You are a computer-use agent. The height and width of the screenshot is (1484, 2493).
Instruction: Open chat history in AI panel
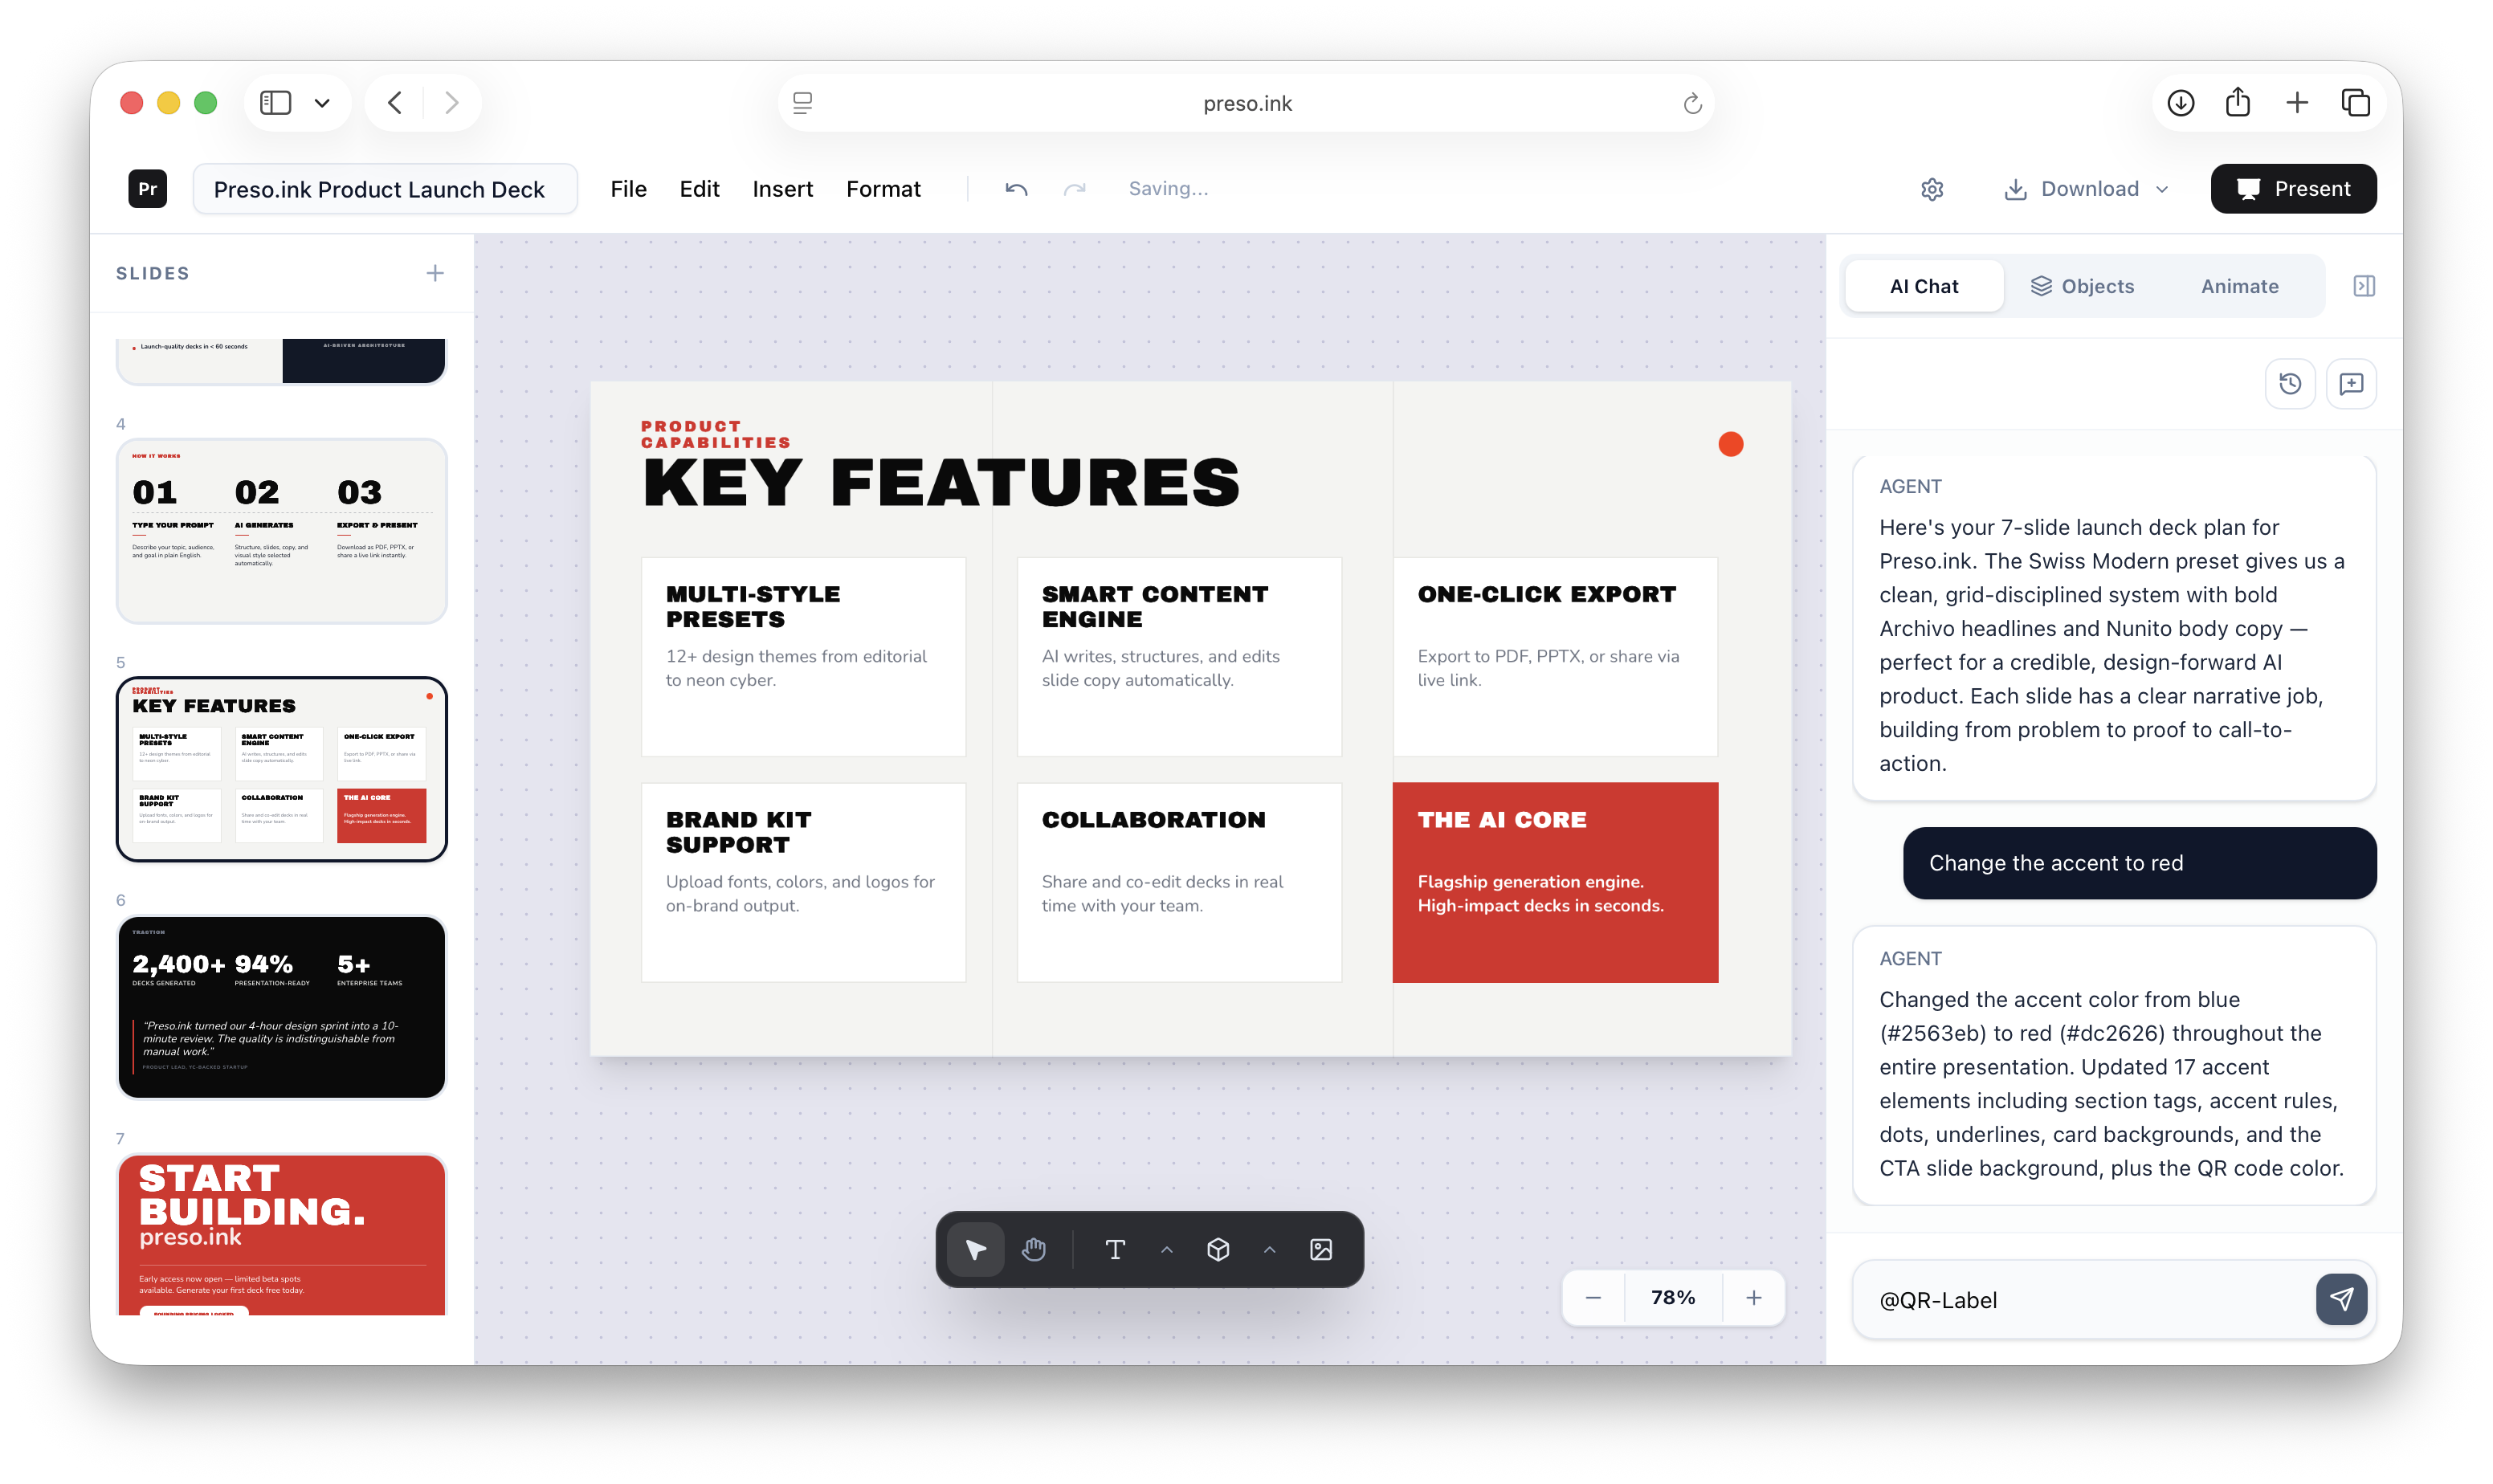pyautogui.click(x=2290, y=383)
